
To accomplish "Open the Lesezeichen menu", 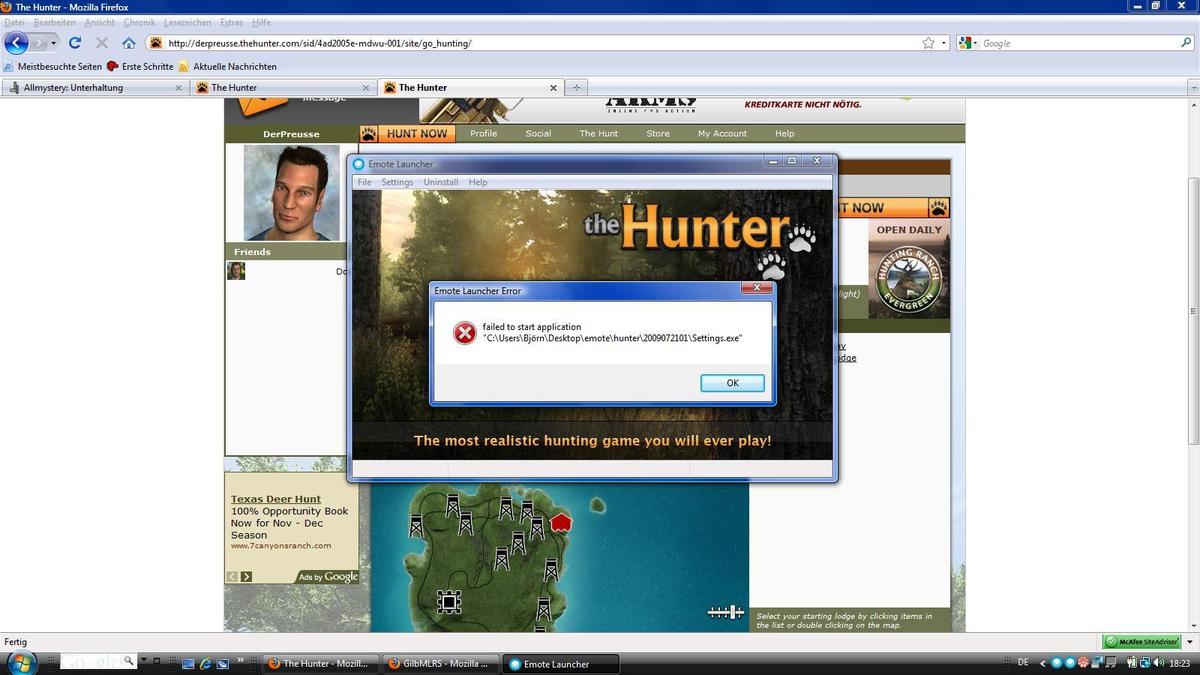I will click(x=187, y=22).
